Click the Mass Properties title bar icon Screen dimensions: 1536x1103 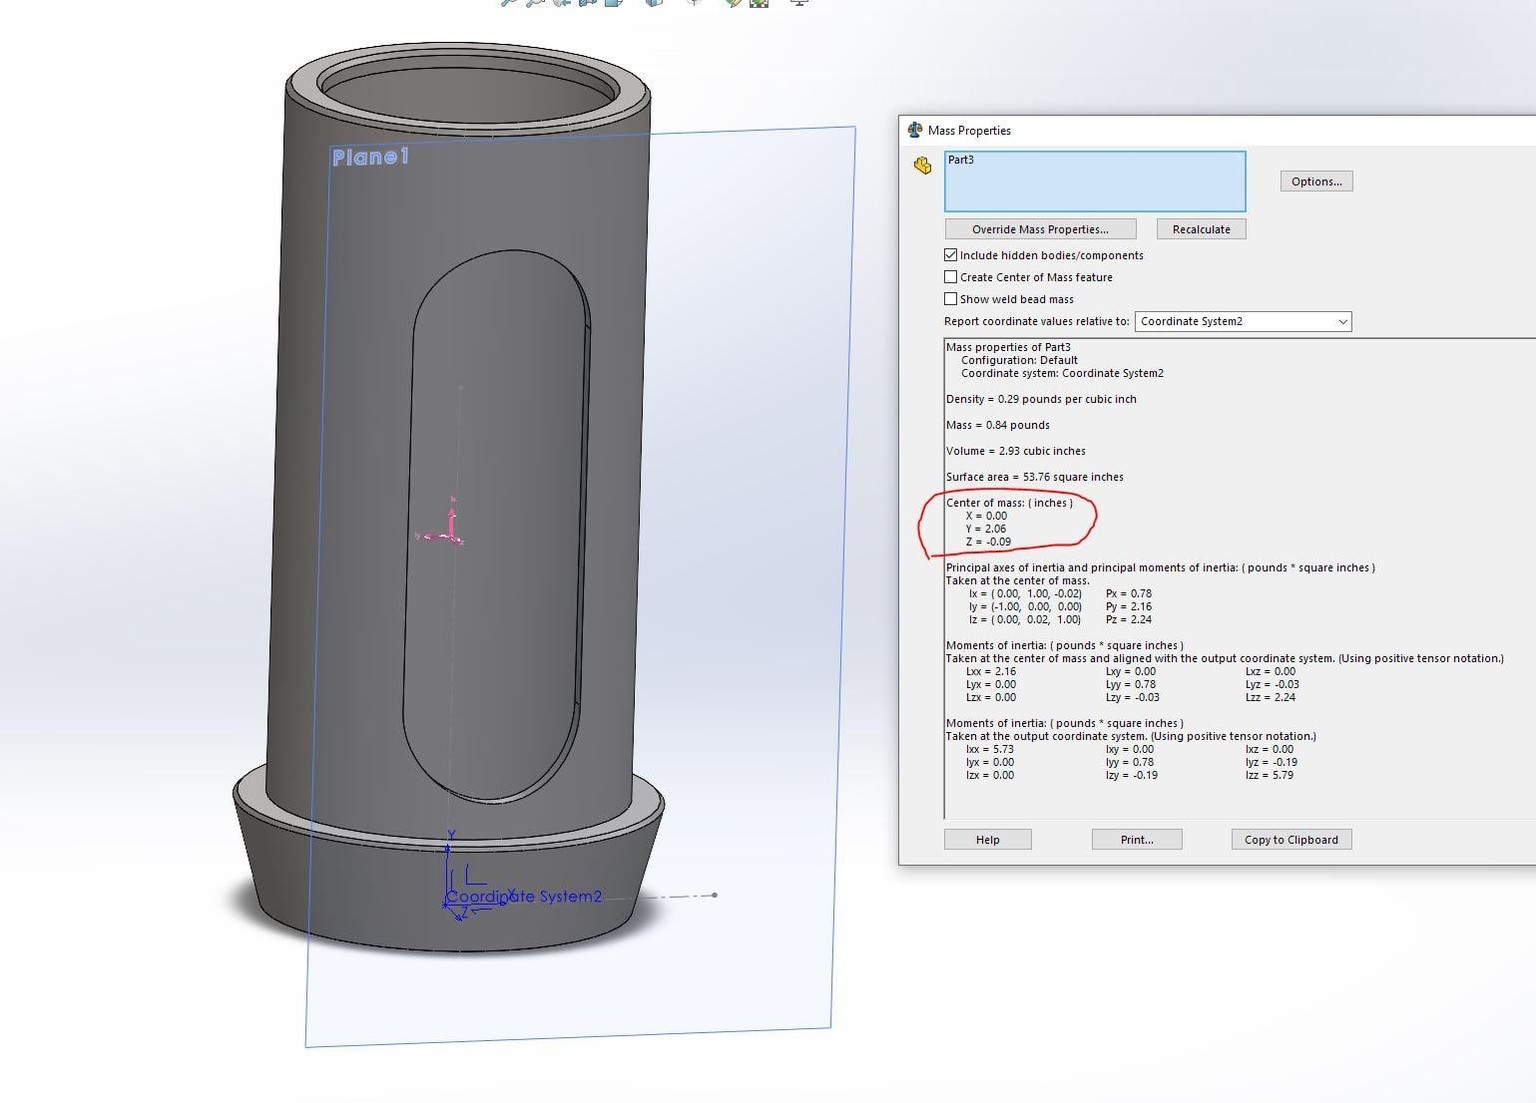(x=914, y=130)
